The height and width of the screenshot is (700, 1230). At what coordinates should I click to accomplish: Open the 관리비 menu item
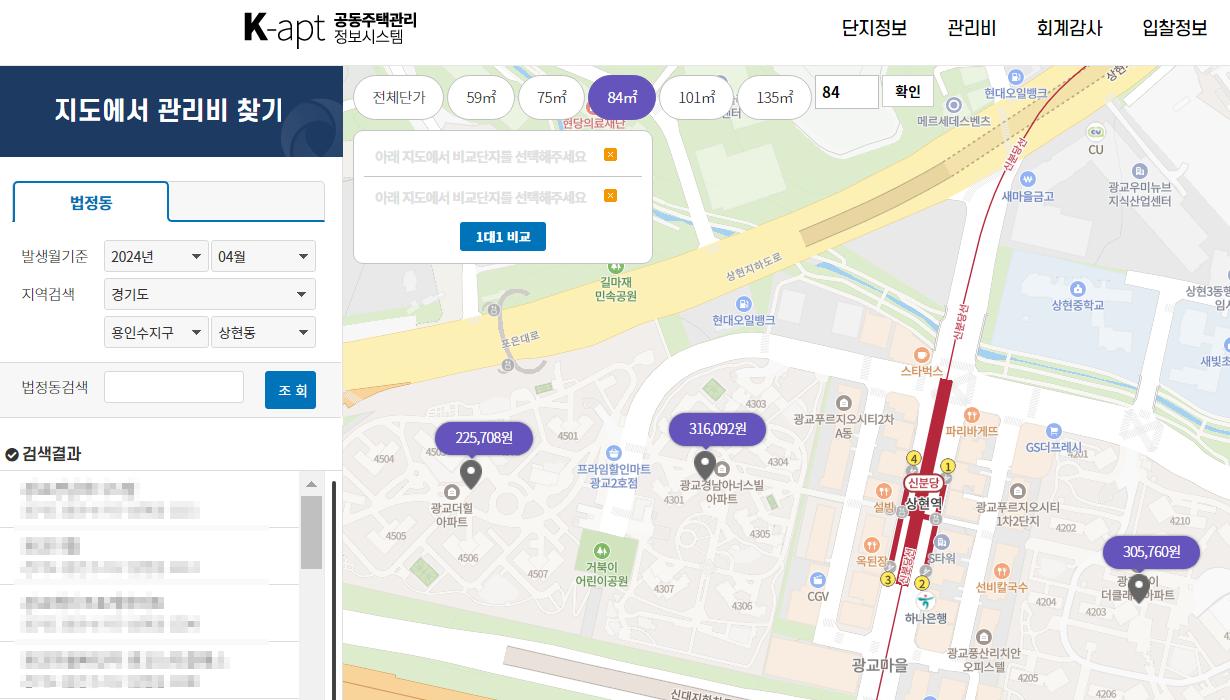tap(971, 29)
